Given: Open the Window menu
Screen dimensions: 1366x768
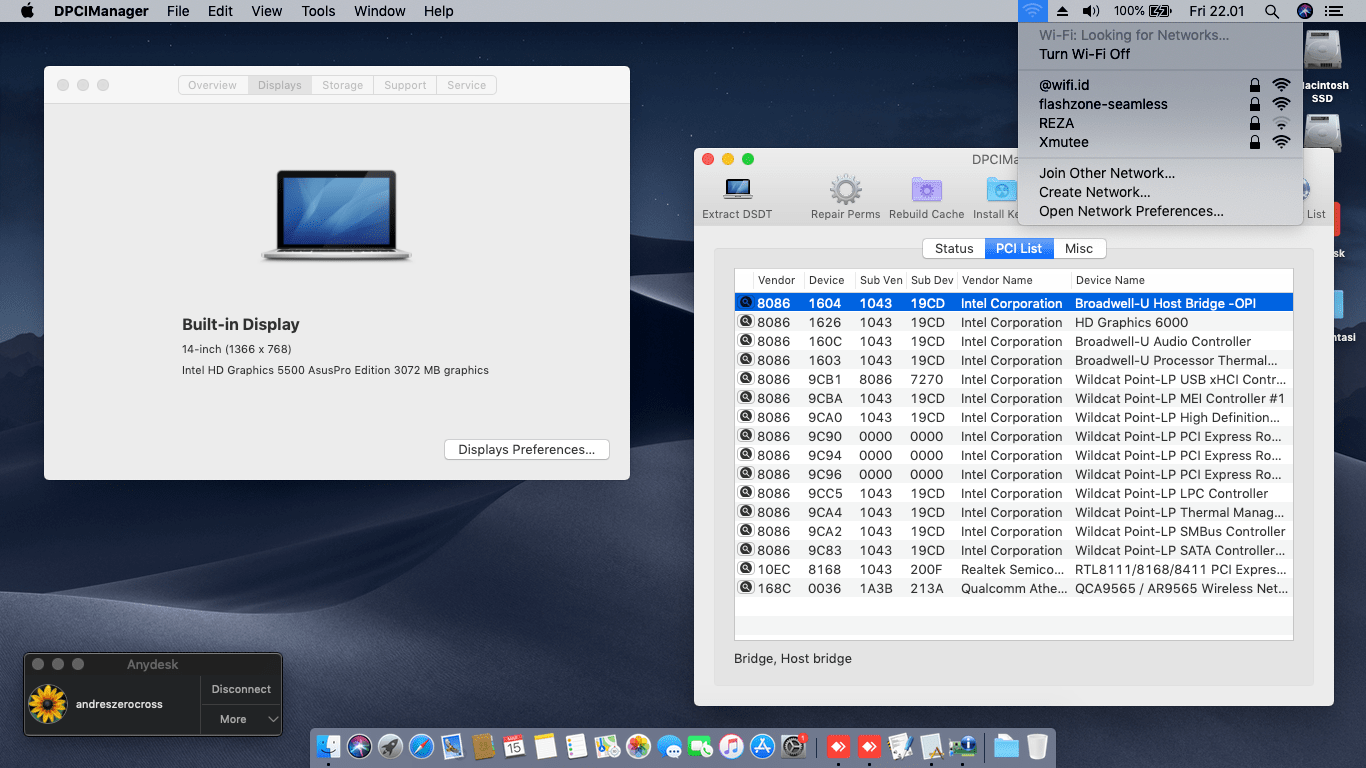Looking at the screenshot, I should 380,11.
